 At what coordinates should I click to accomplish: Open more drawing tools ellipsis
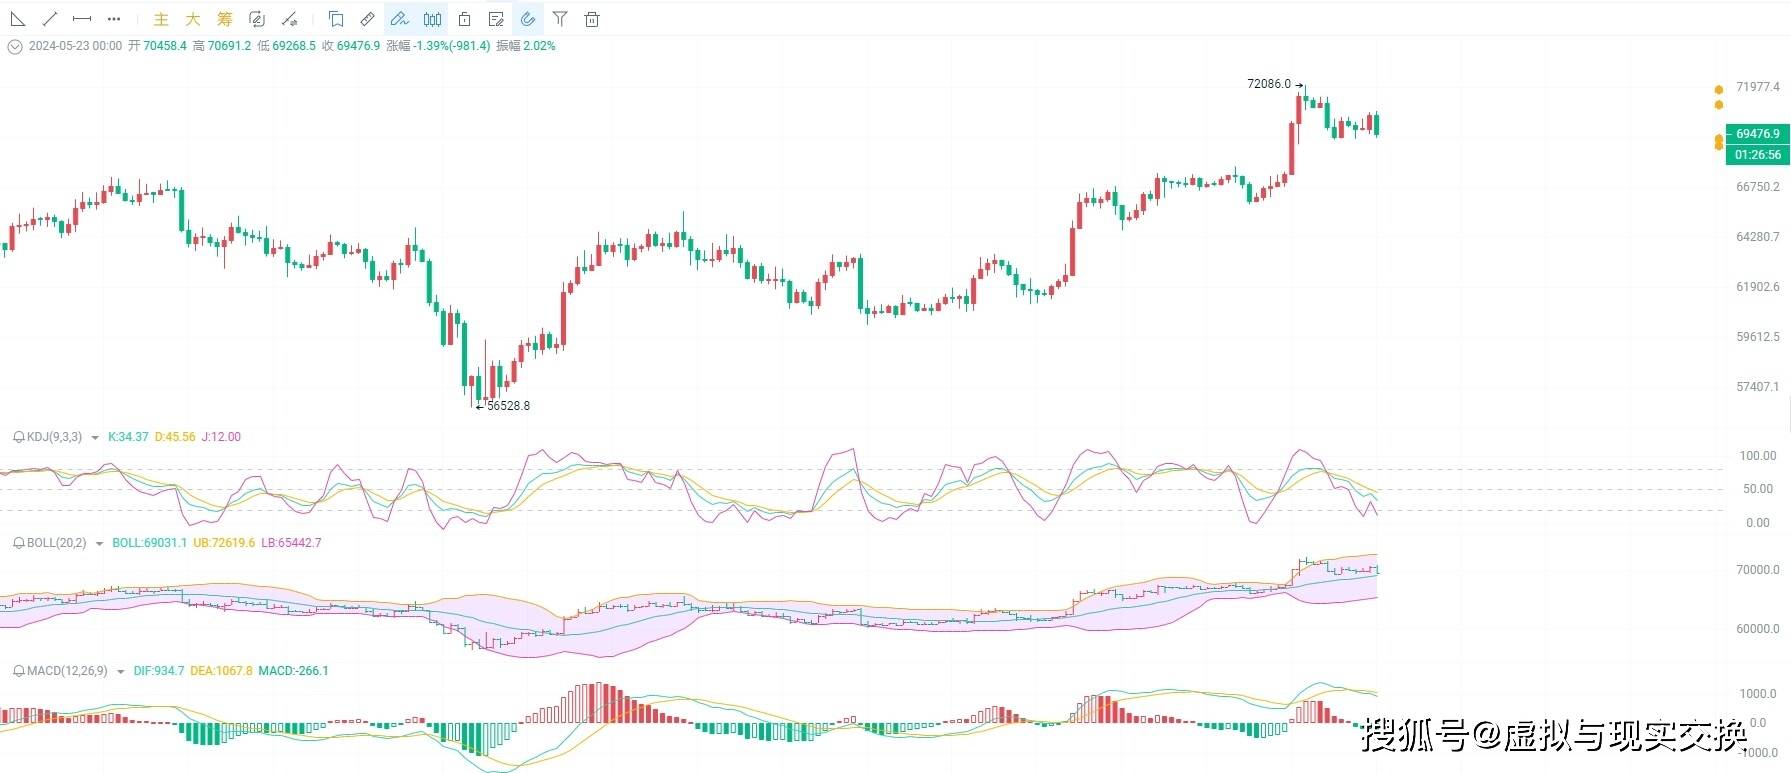pos(114,19)
